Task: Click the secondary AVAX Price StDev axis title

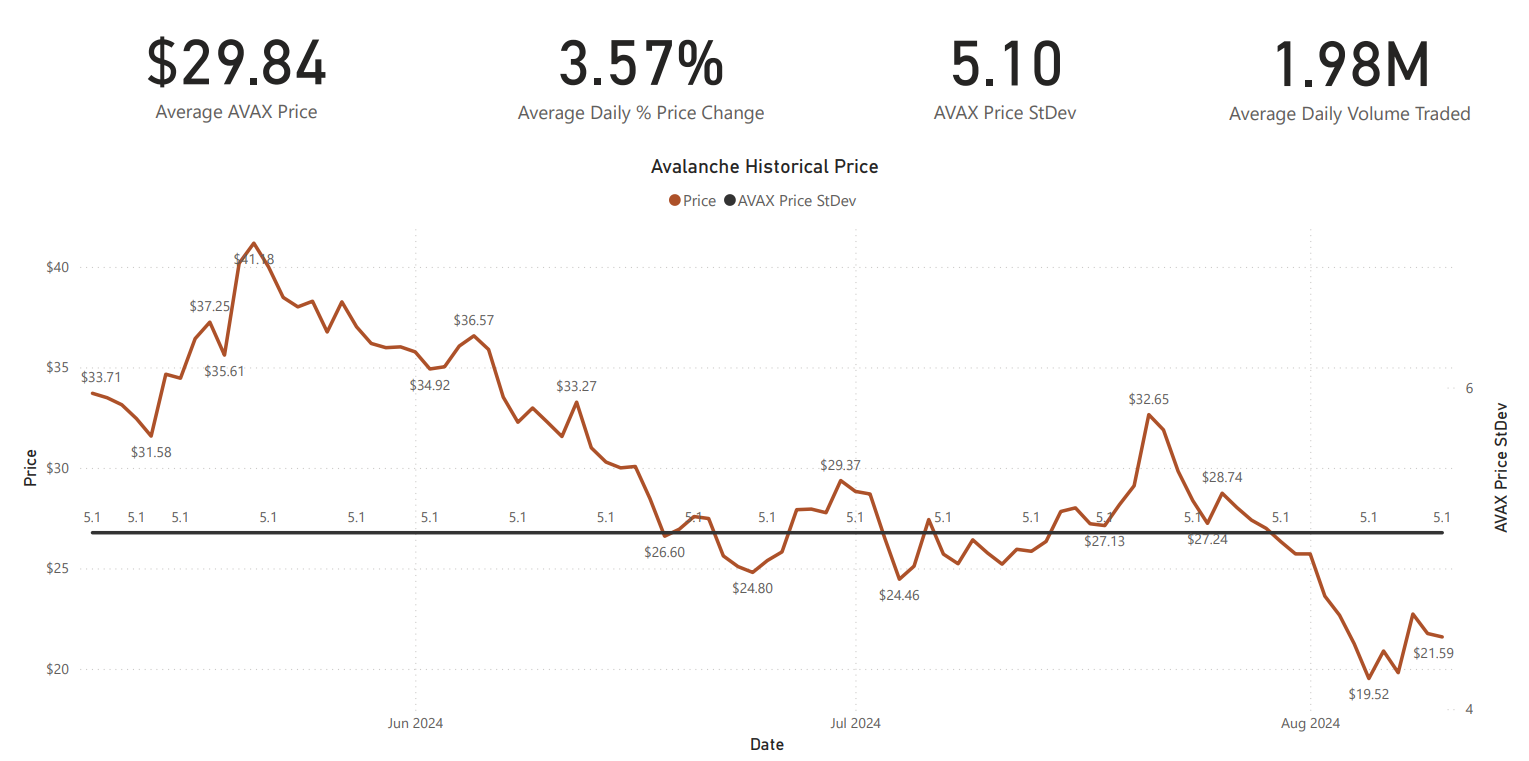Action: (1501, 466)
